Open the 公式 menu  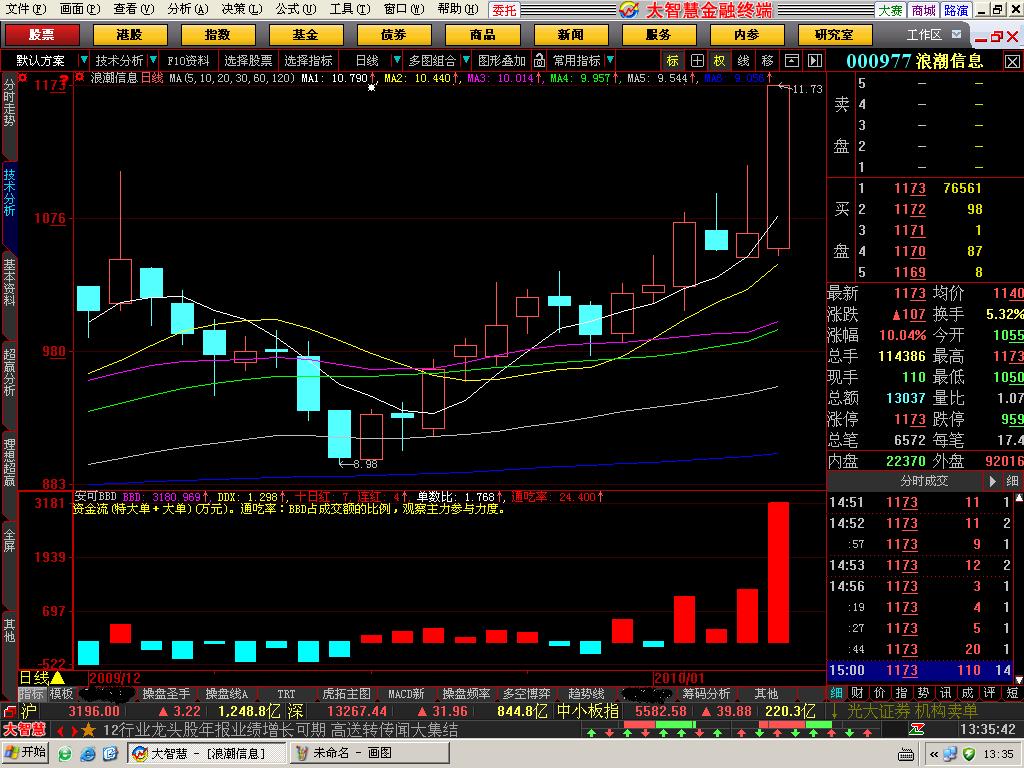[295, 9]
